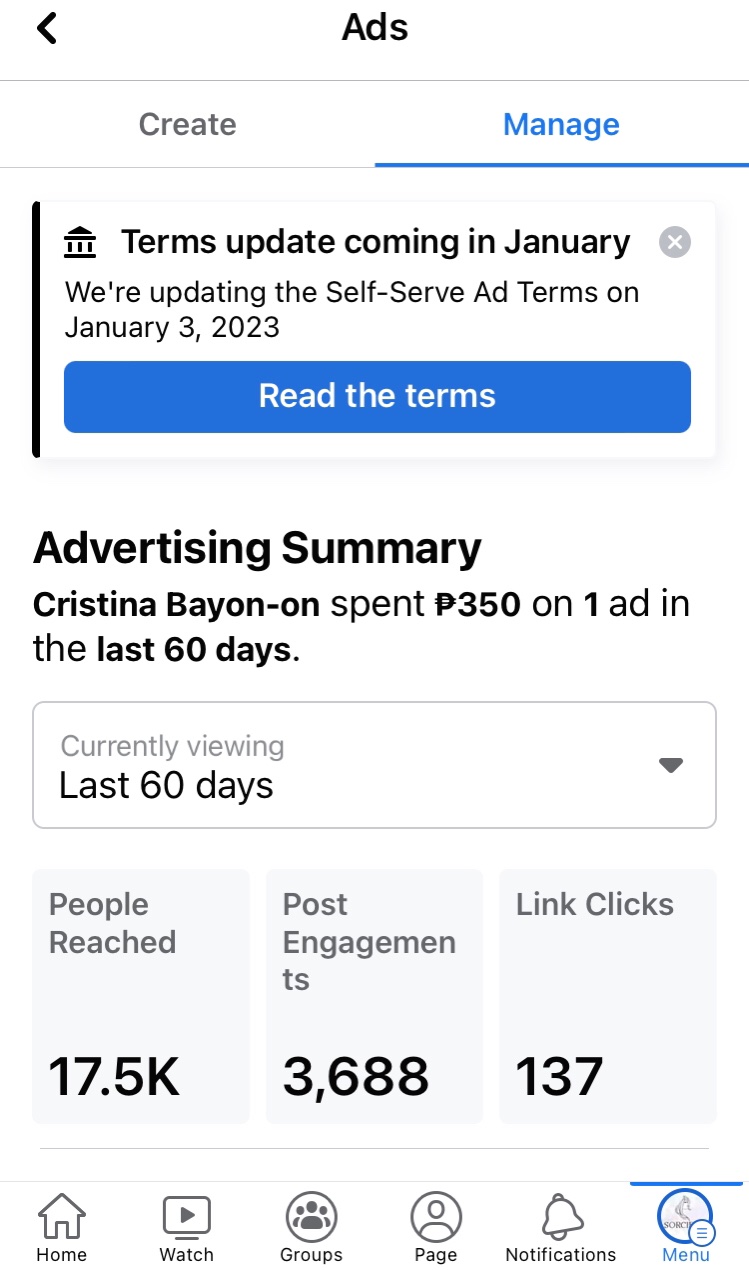
Task: Tap the bank building icon
Action: 81,242
